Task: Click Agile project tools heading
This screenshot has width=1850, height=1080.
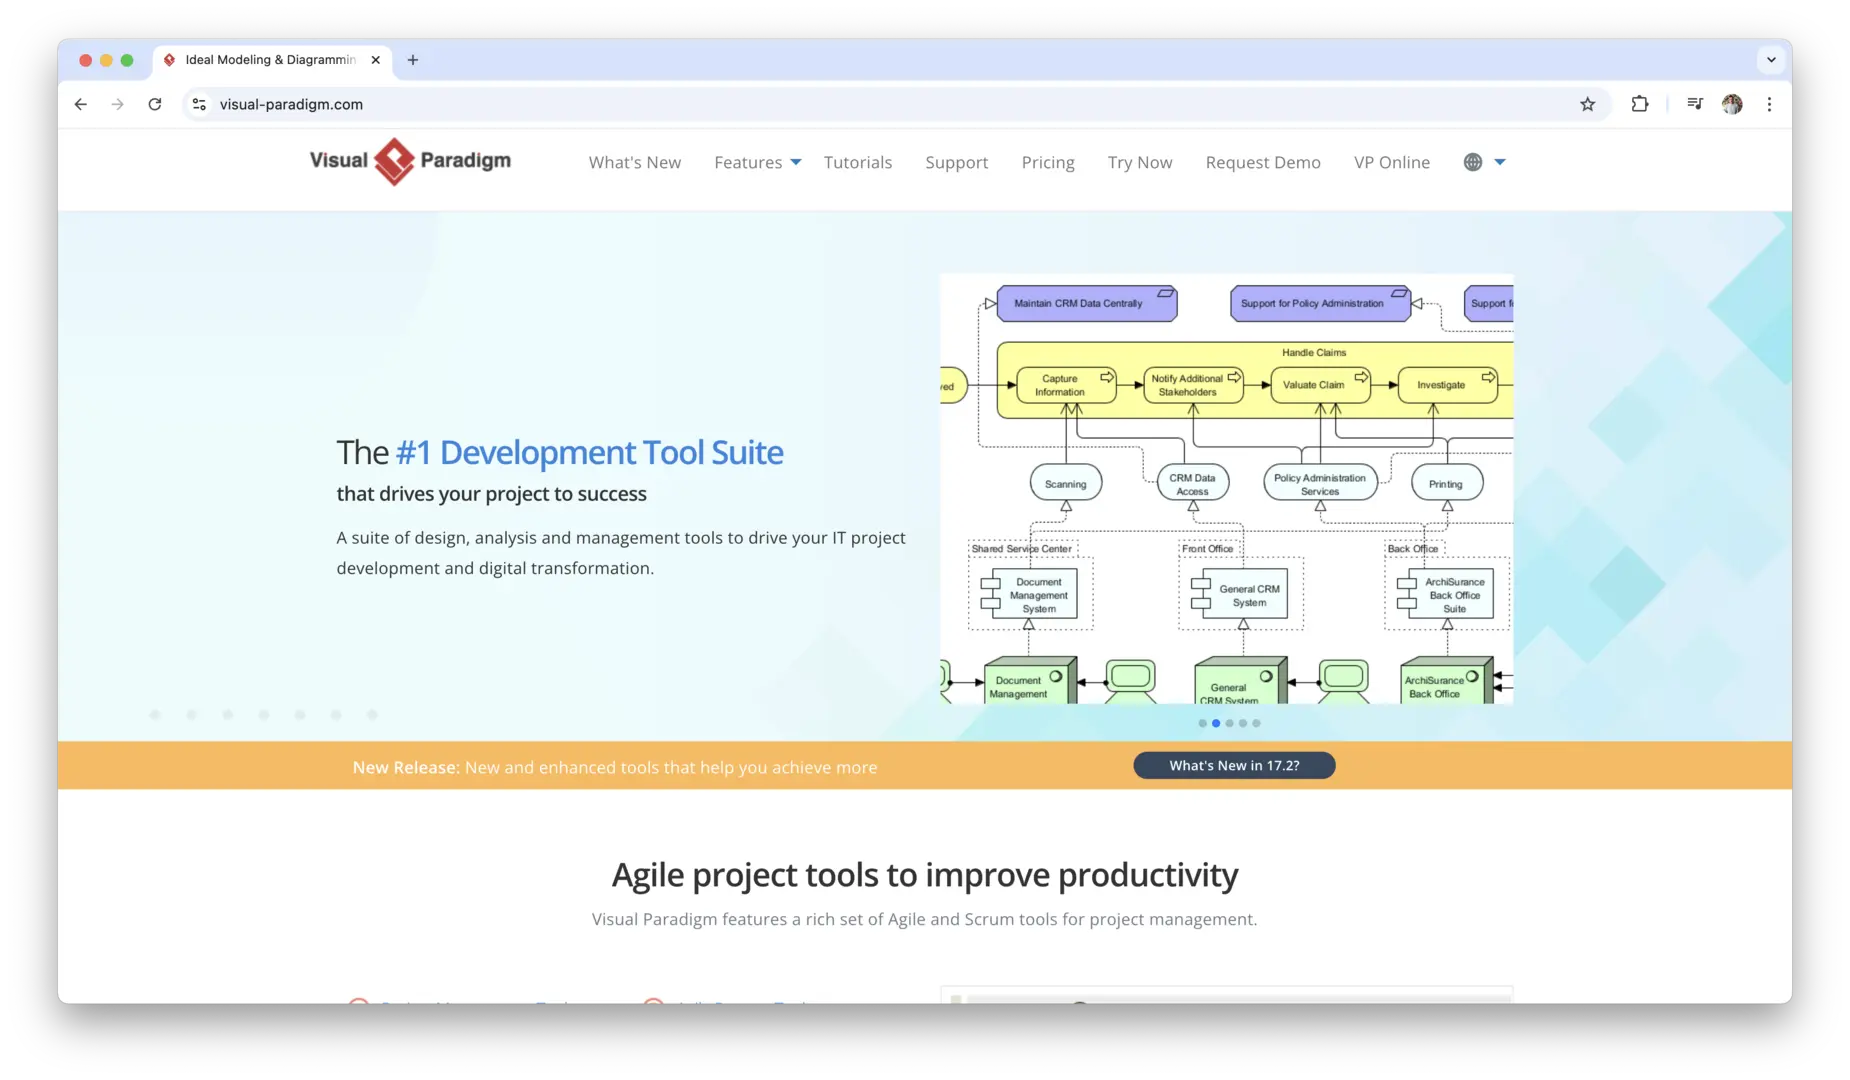Action: [x=924, y=875]
